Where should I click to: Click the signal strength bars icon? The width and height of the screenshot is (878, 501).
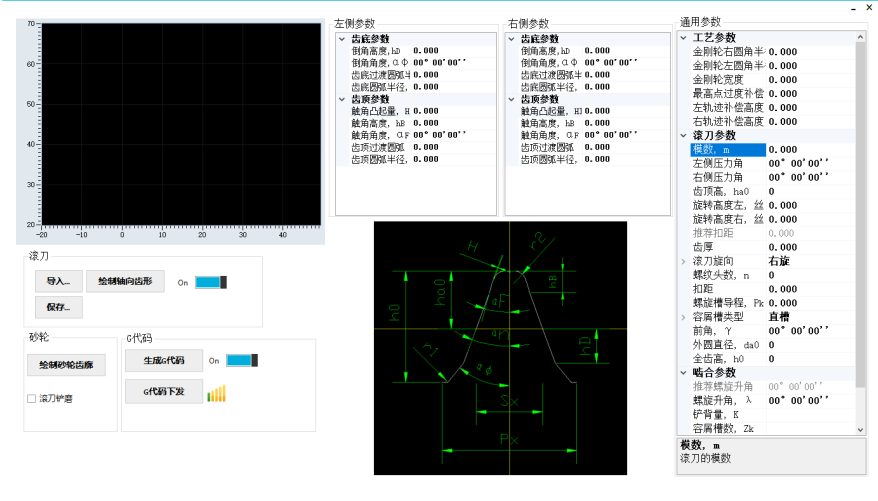click(218, 393)
